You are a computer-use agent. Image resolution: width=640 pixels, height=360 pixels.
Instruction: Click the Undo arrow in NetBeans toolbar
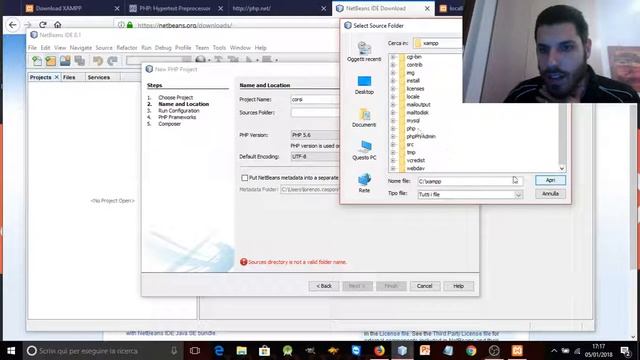click(98, 61)
